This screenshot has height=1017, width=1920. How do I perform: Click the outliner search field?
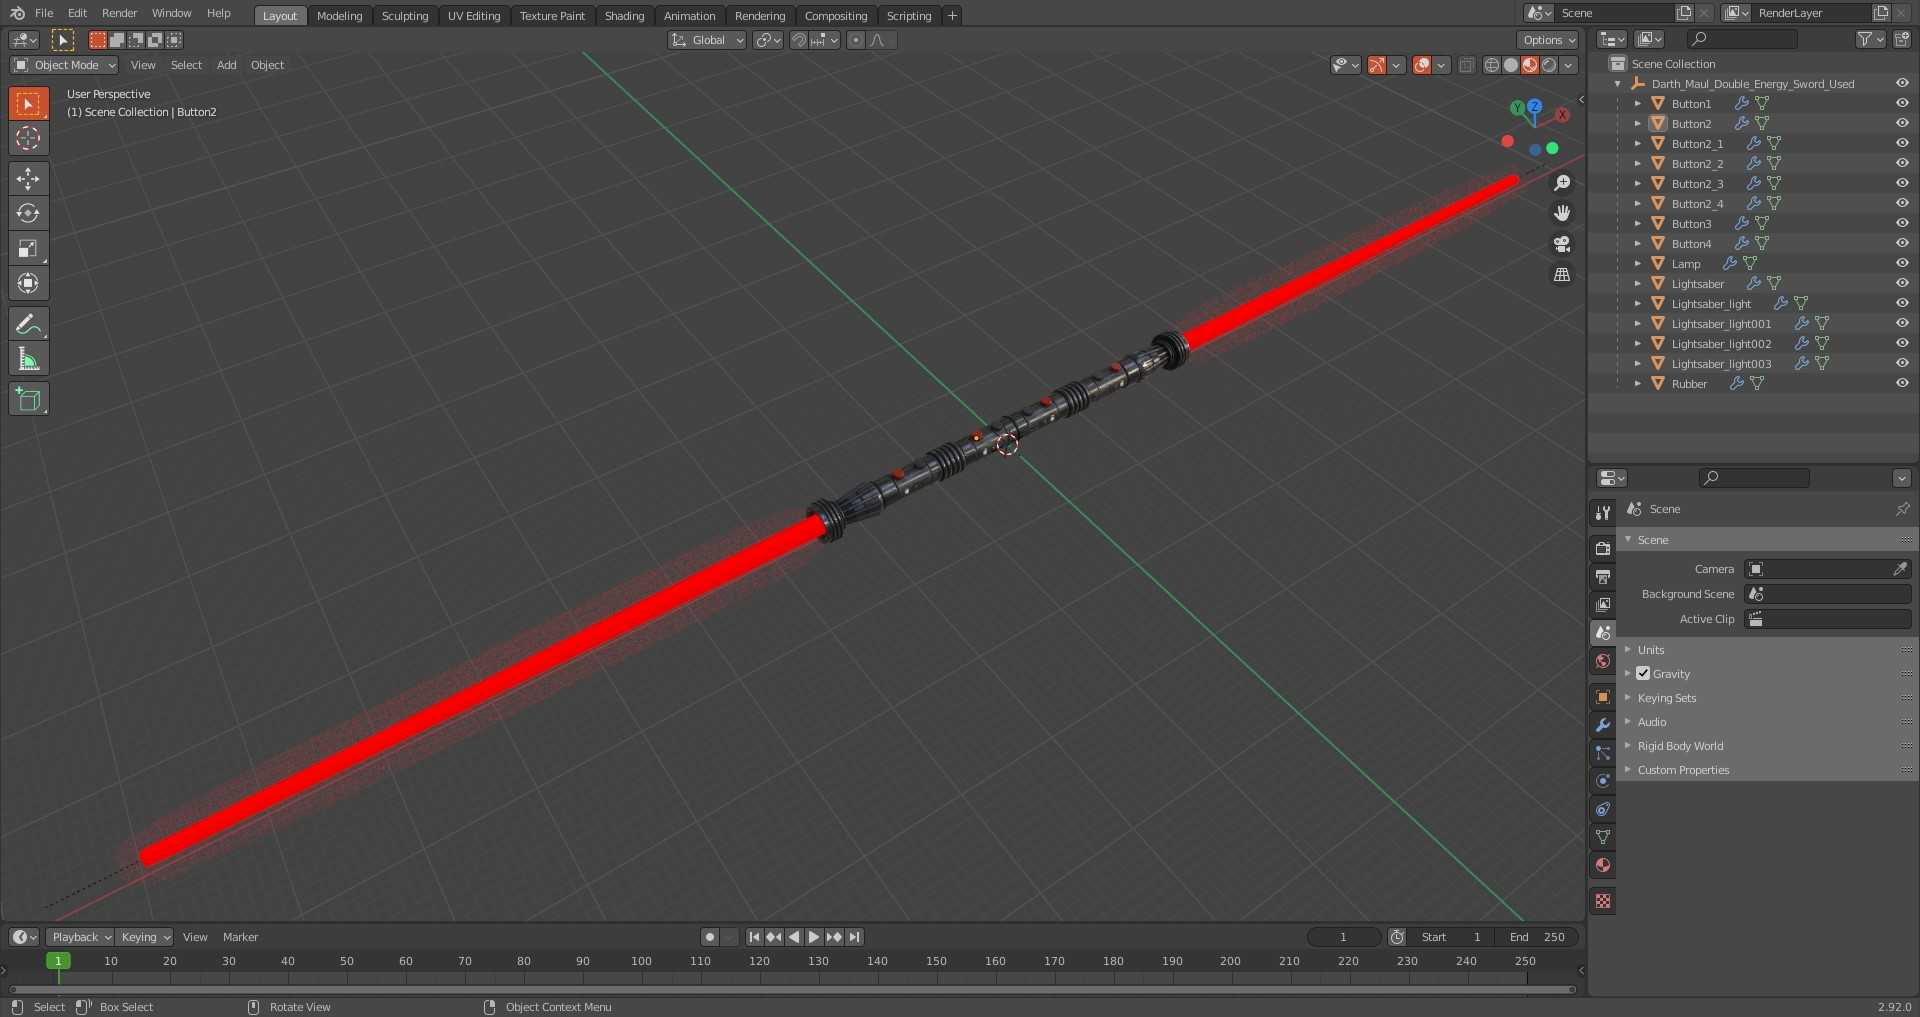(1742, 39)
